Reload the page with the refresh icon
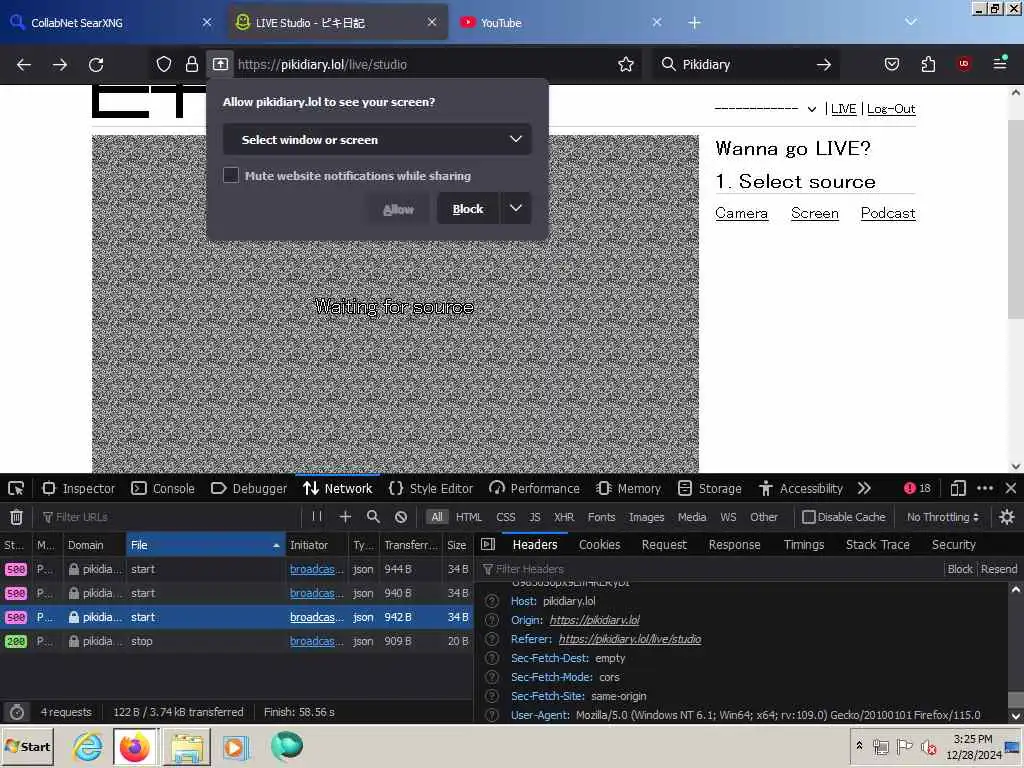The image size is (1024, 768). 96,65
